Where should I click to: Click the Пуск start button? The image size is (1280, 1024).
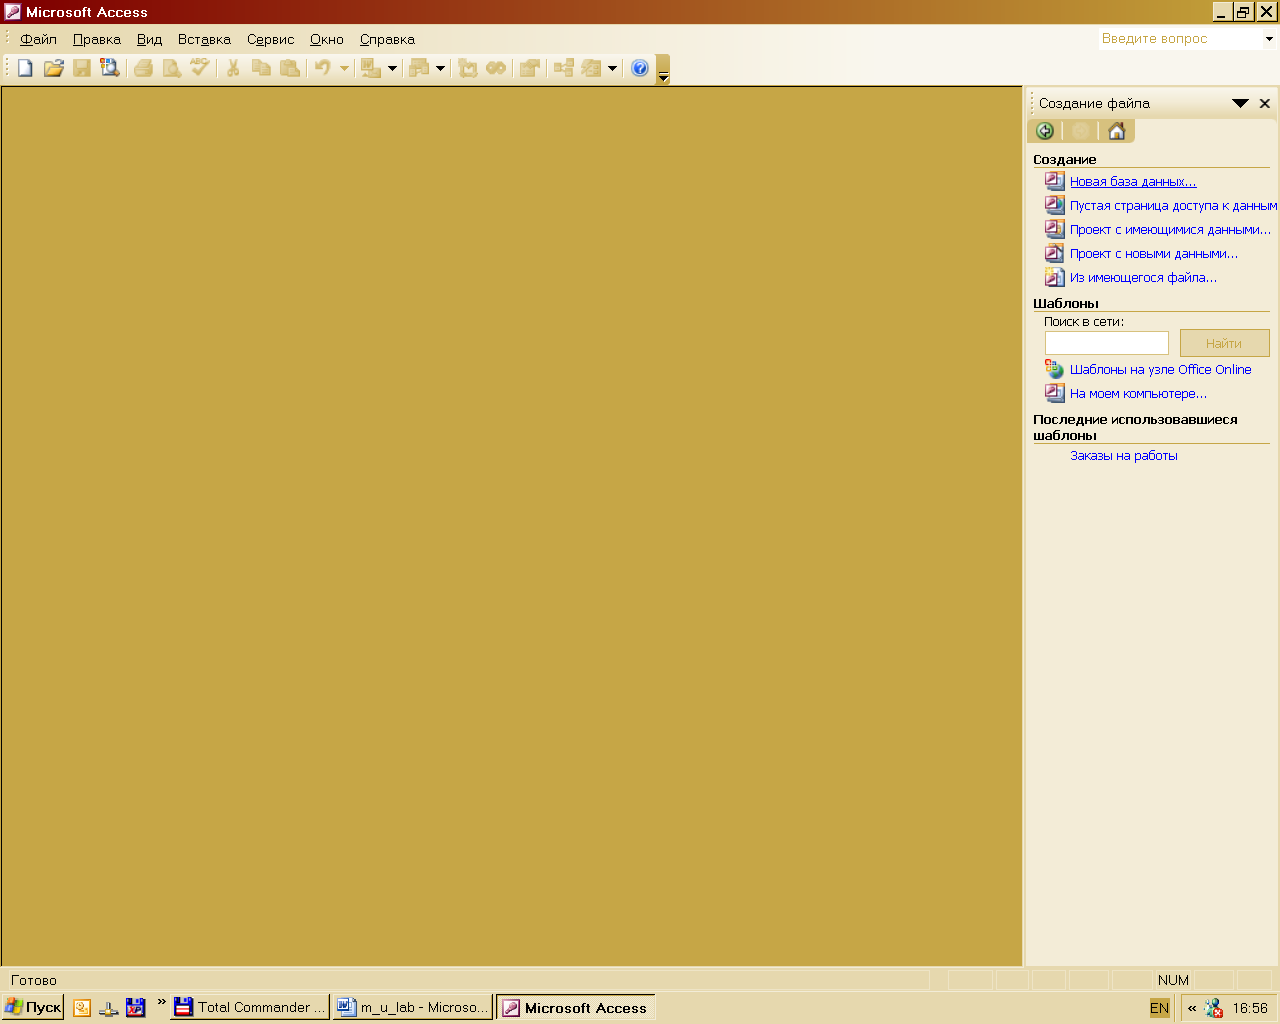click(33, 1007)
